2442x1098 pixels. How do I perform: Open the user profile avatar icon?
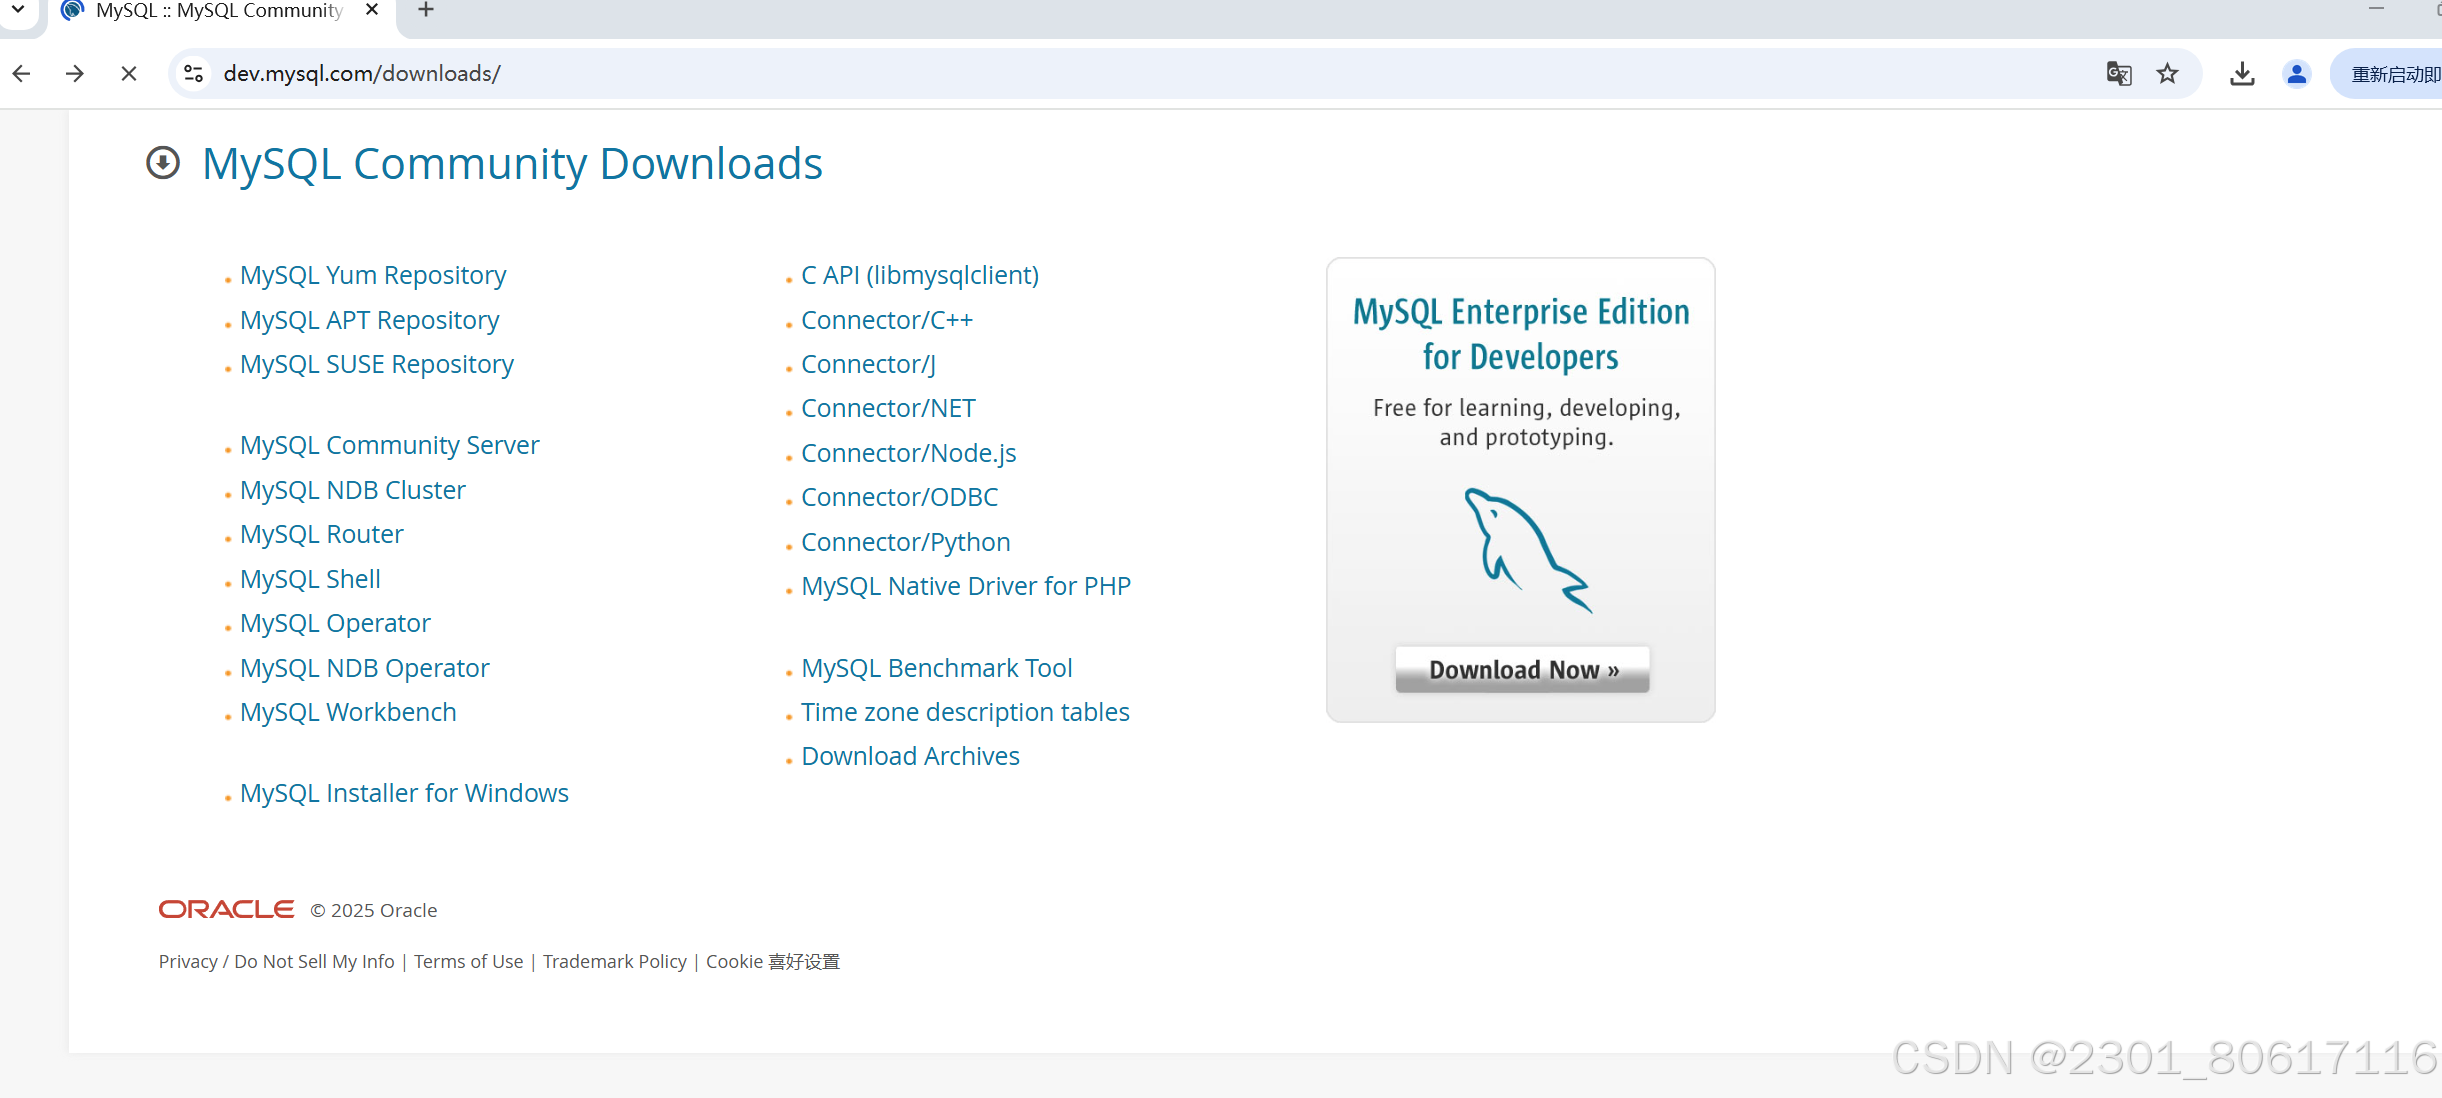coord(2296,73)
